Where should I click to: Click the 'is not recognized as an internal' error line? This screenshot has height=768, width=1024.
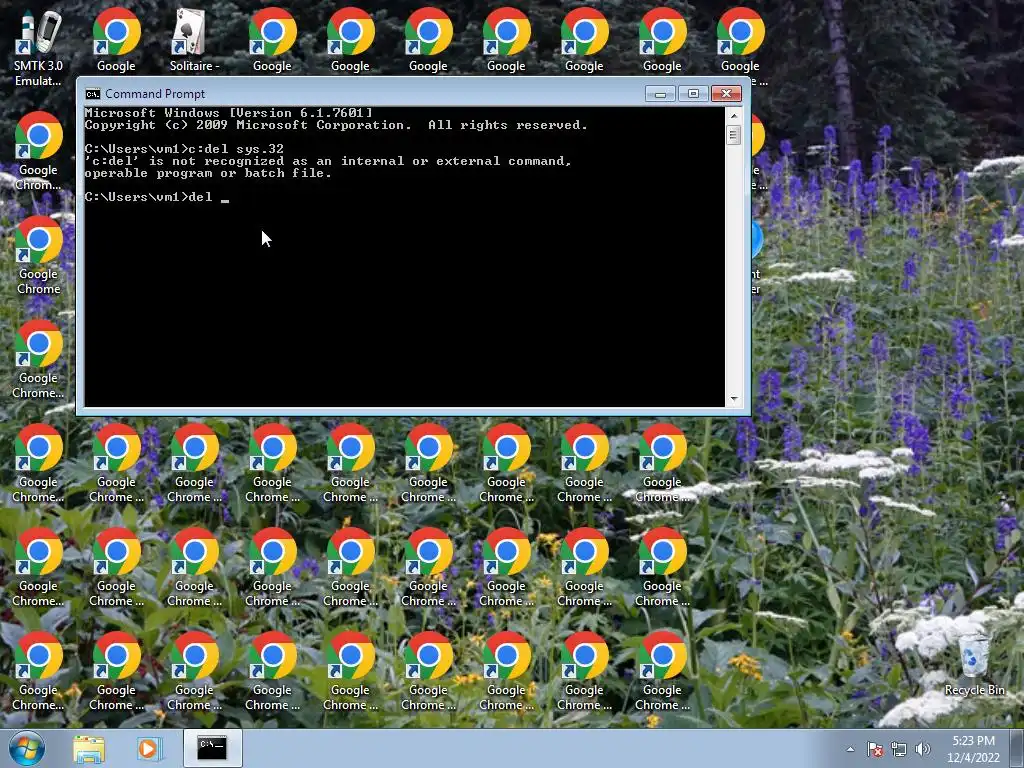[328, 161]
